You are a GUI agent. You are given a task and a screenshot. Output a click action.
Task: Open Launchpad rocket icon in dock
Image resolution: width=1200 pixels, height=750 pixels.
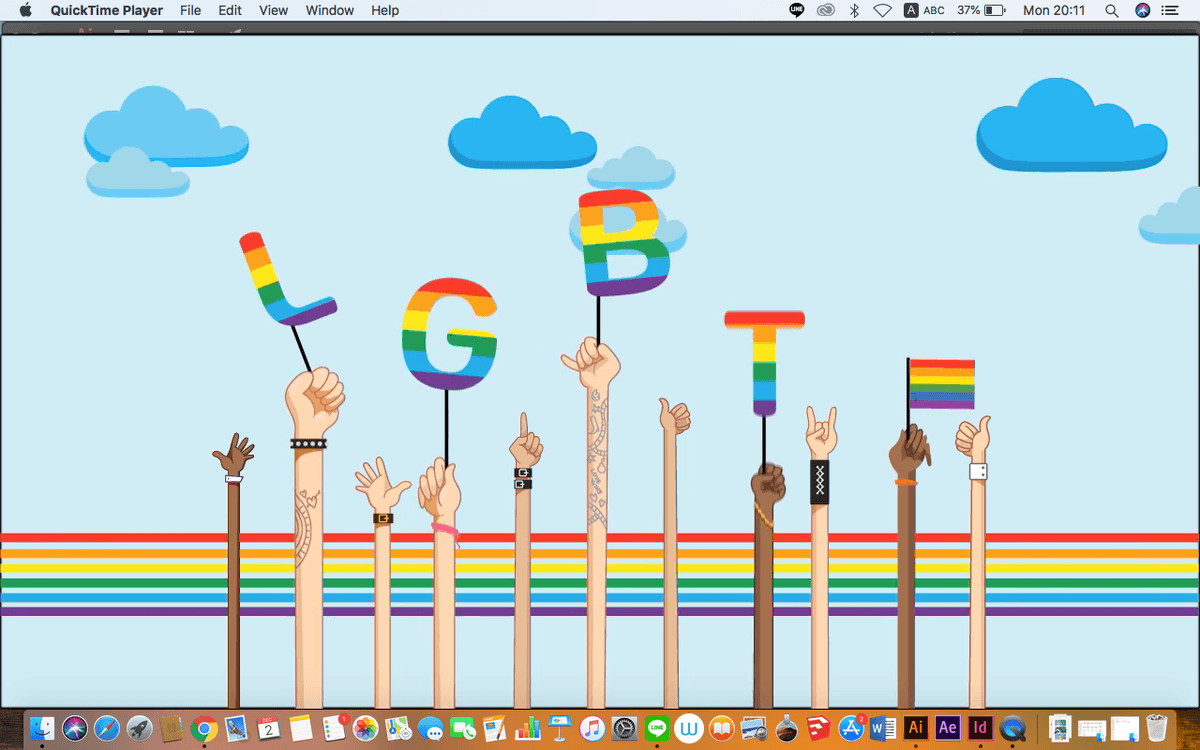point(139,728)
